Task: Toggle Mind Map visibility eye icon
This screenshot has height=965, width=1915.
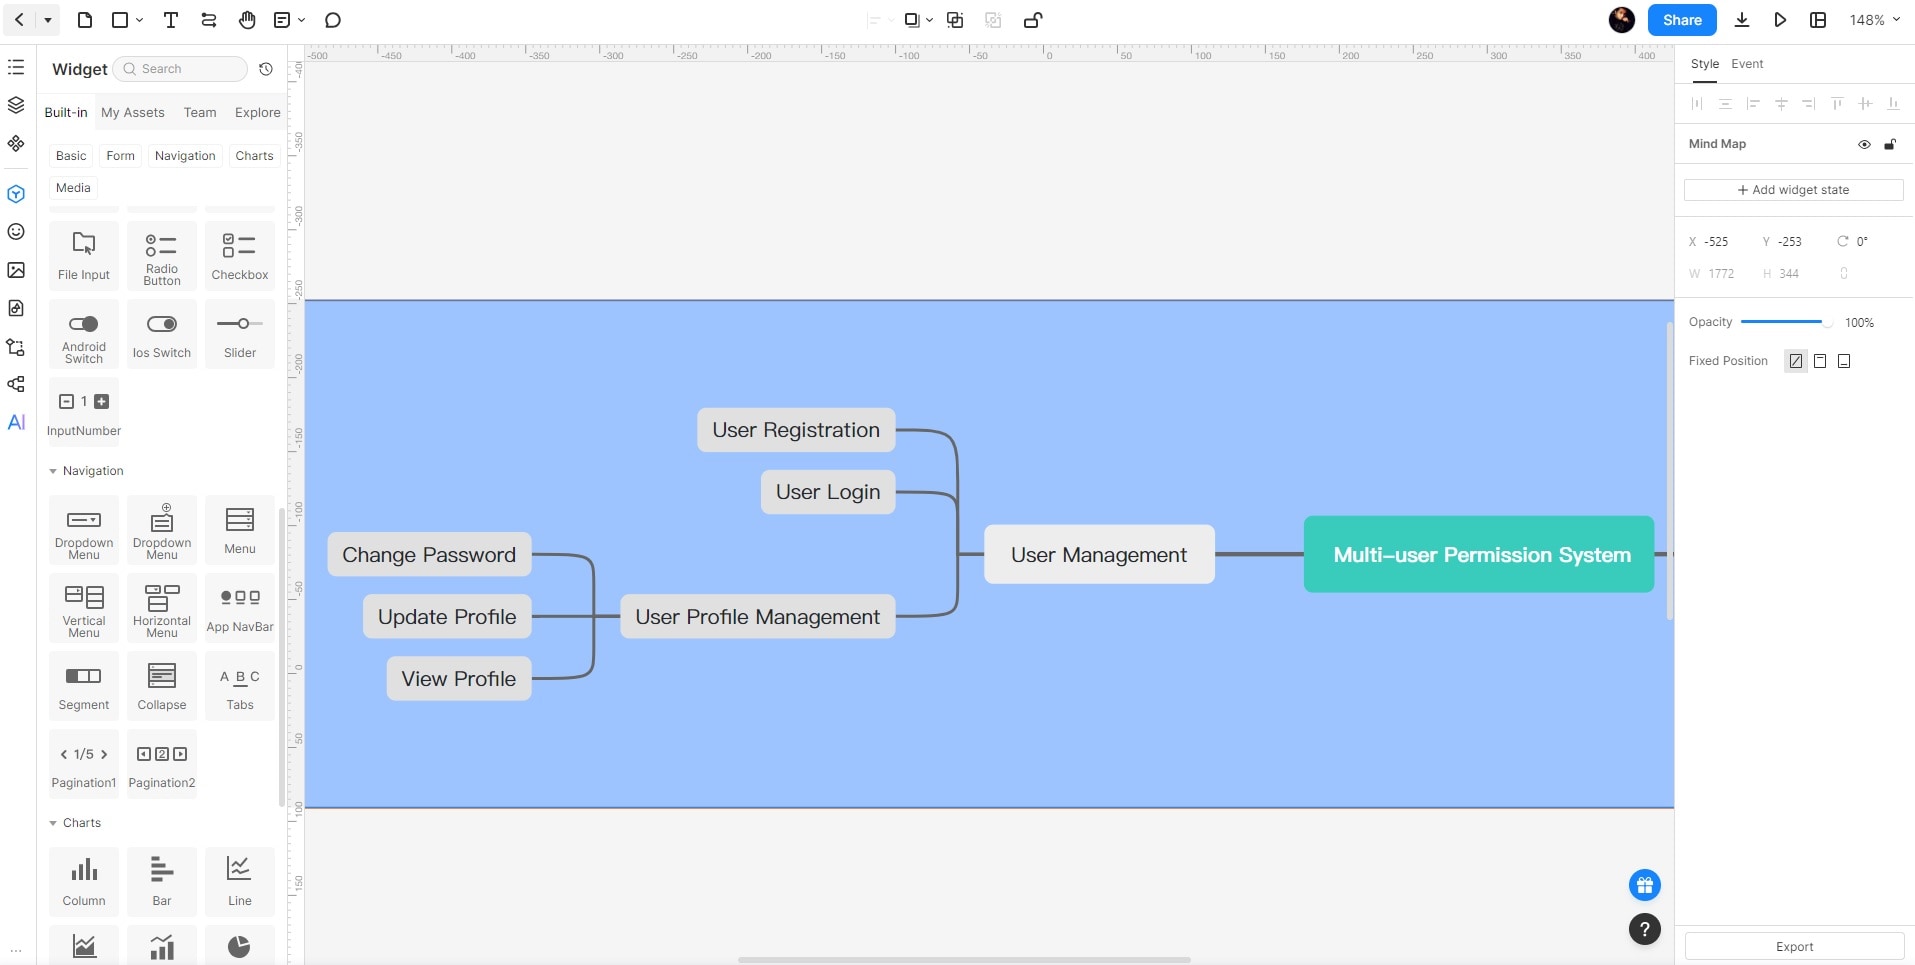Action: click(1864, 144)
